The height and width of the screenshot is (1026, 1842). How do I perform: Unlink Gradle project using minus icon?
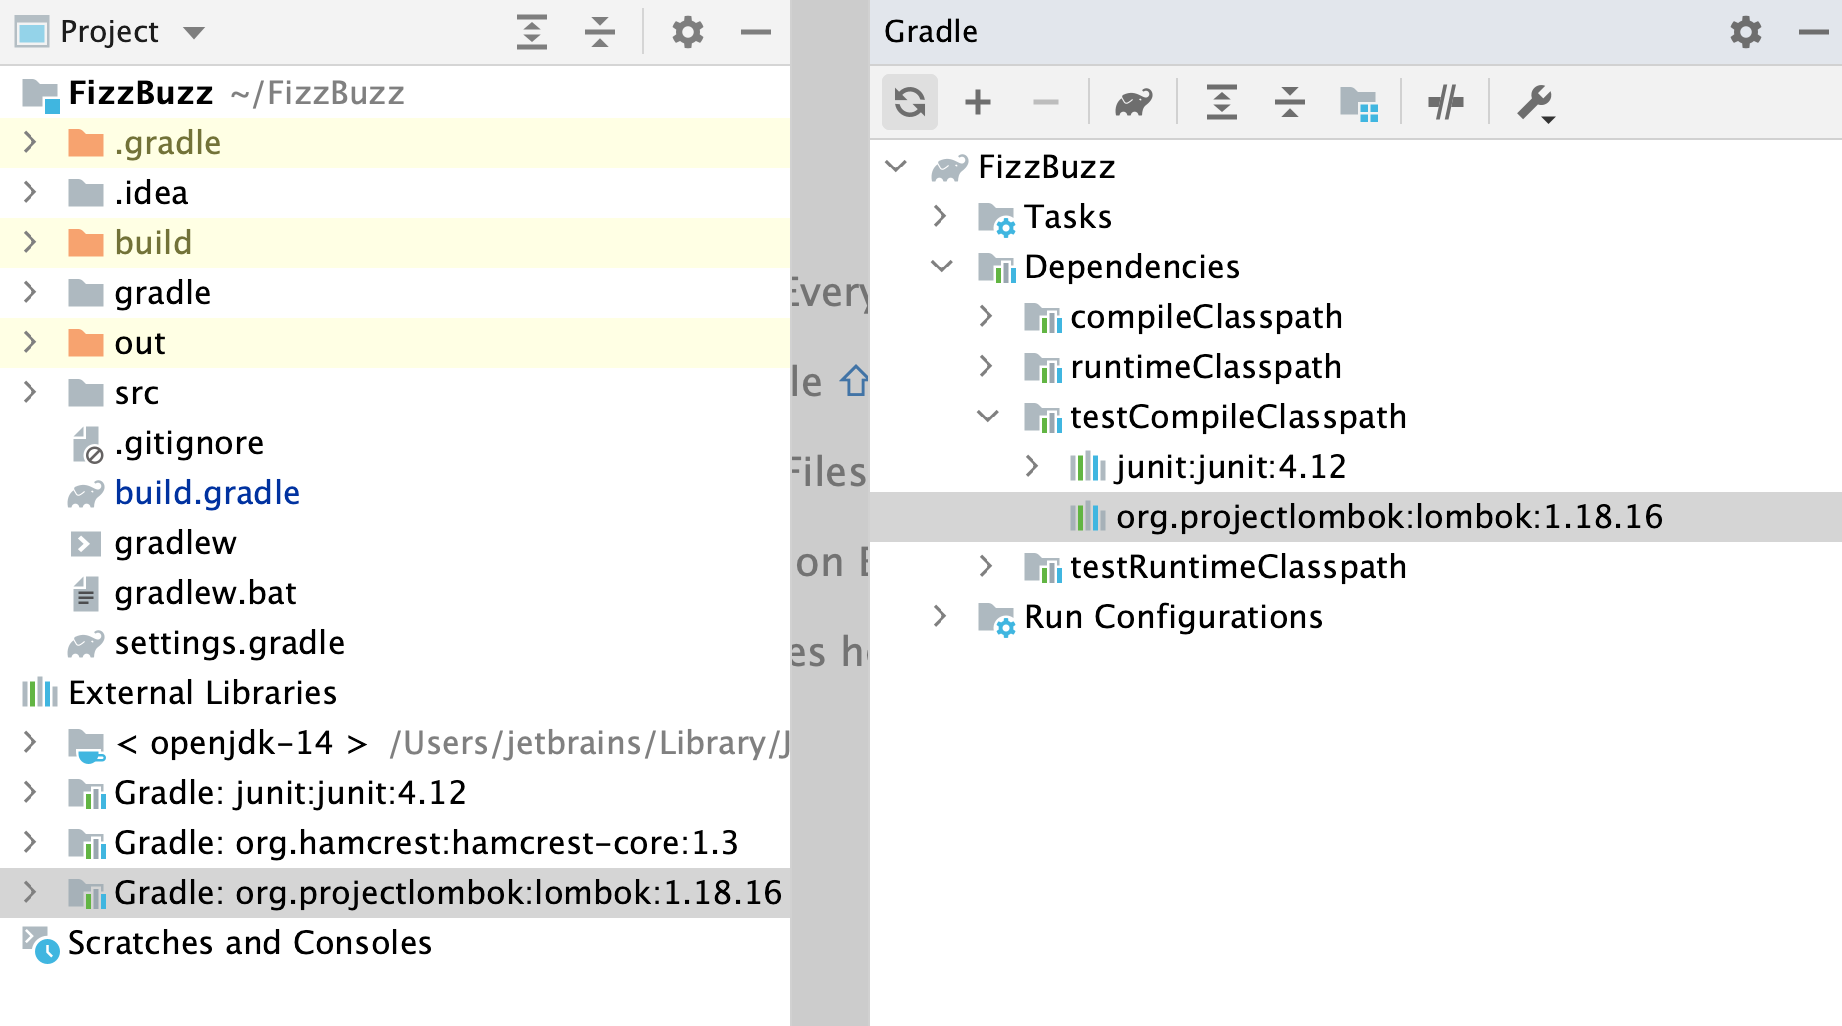coord(1045,101)
